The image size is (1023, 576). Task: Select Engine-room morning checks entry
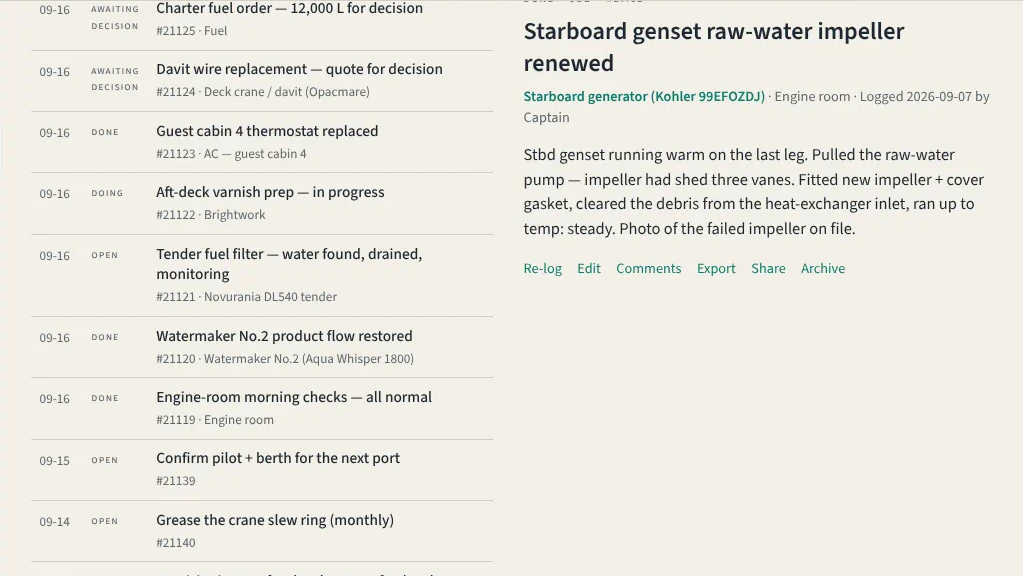(262, 408)
